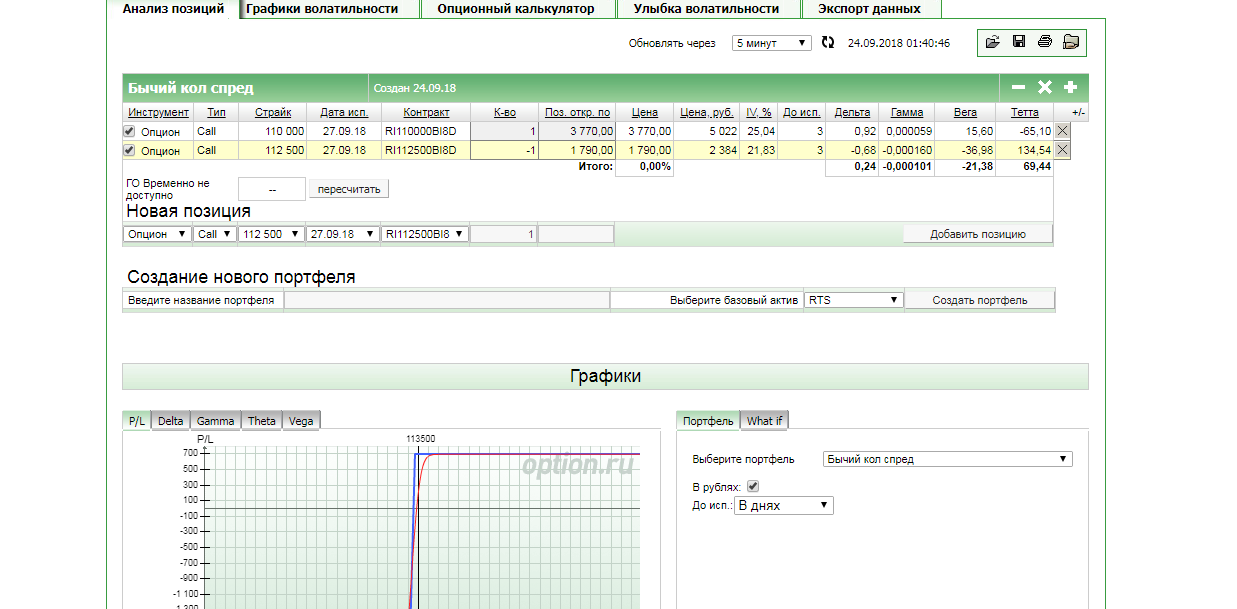The image size is (1237, 609).
Task: Uncheck the 112 500 Call option checkbox
Action: (129, 151)
